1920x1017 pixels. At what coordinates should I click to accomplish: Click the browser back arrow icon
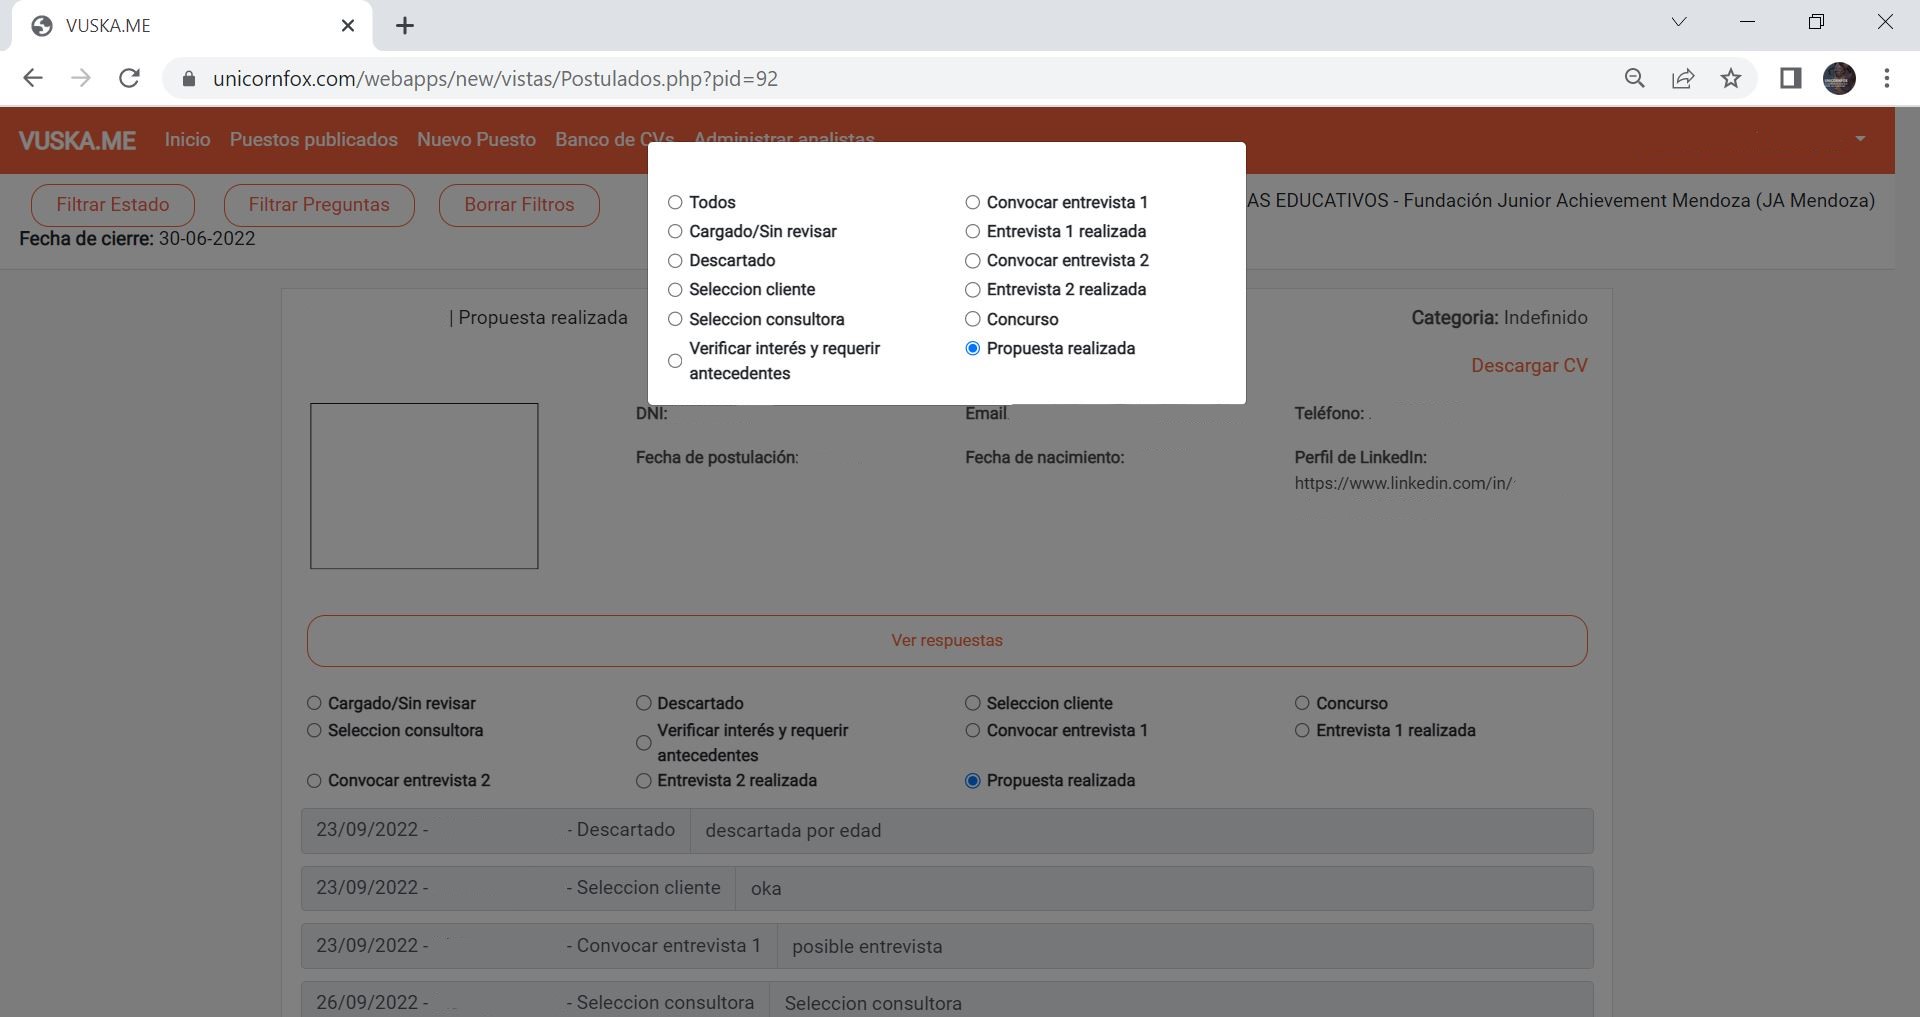(x=33, y=78)
